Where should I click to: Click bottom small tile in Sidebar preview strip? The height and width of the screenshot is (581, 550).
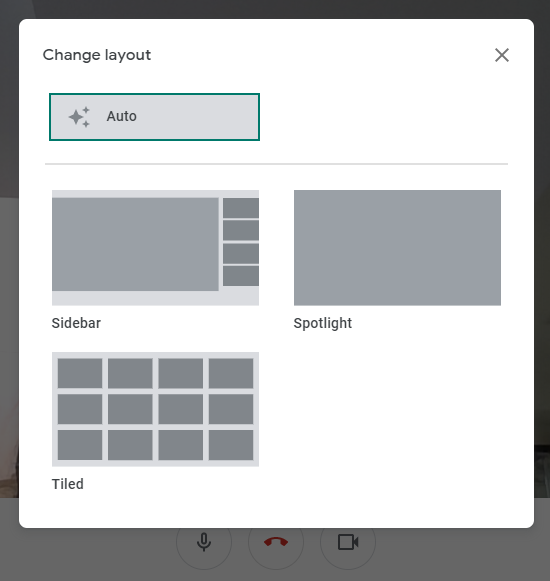coord(241,276)
